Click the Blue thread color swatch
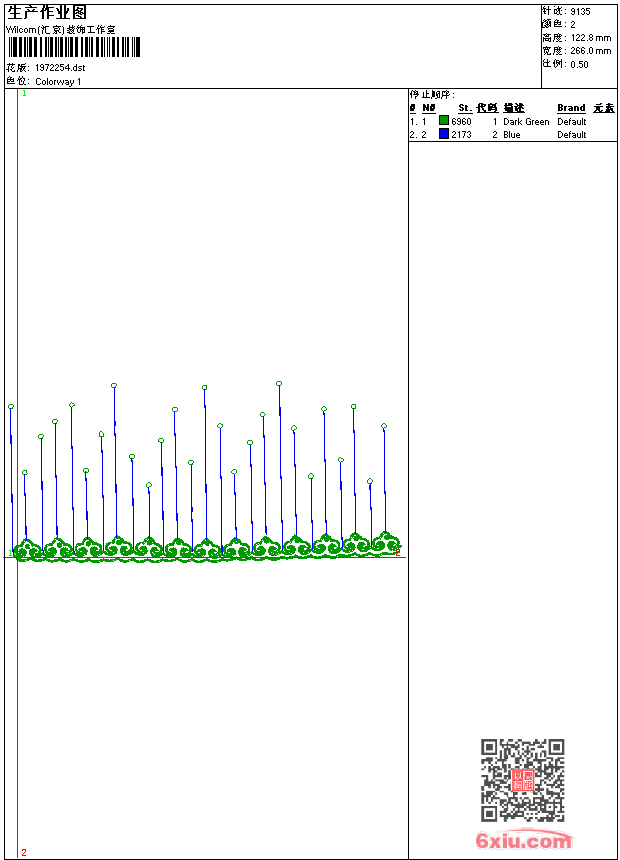 (444, 133)
